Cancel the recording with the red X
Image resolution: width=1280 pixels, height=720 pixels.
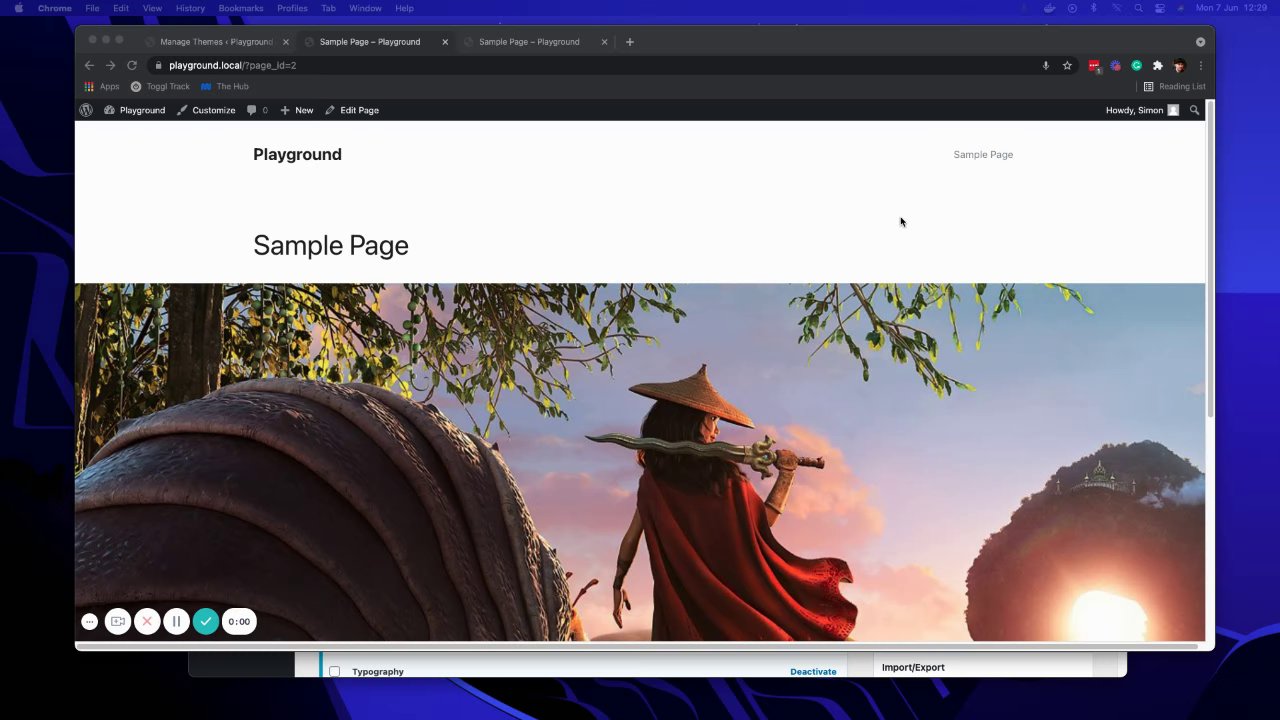[147, 621]
